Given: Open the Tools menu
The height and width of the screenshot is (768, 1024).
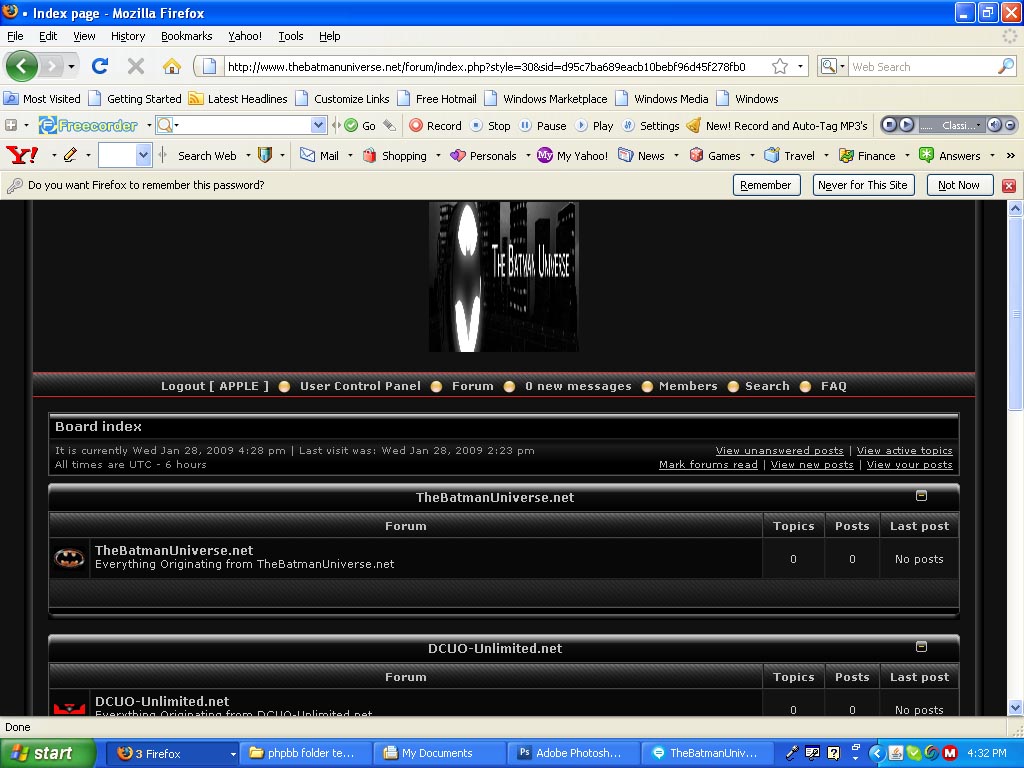Looking at the screenshot, I should coord(291,36).
